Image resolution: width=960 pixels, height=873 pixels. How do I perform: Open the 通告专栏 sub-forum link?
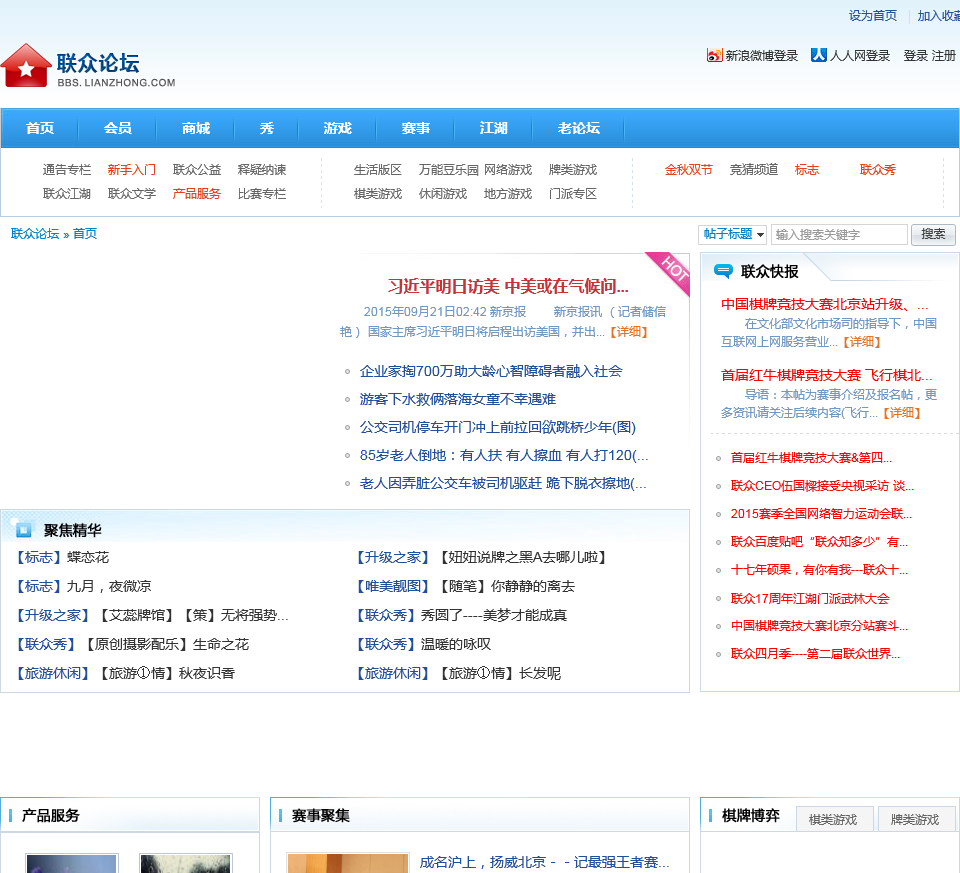click(67, 170)
